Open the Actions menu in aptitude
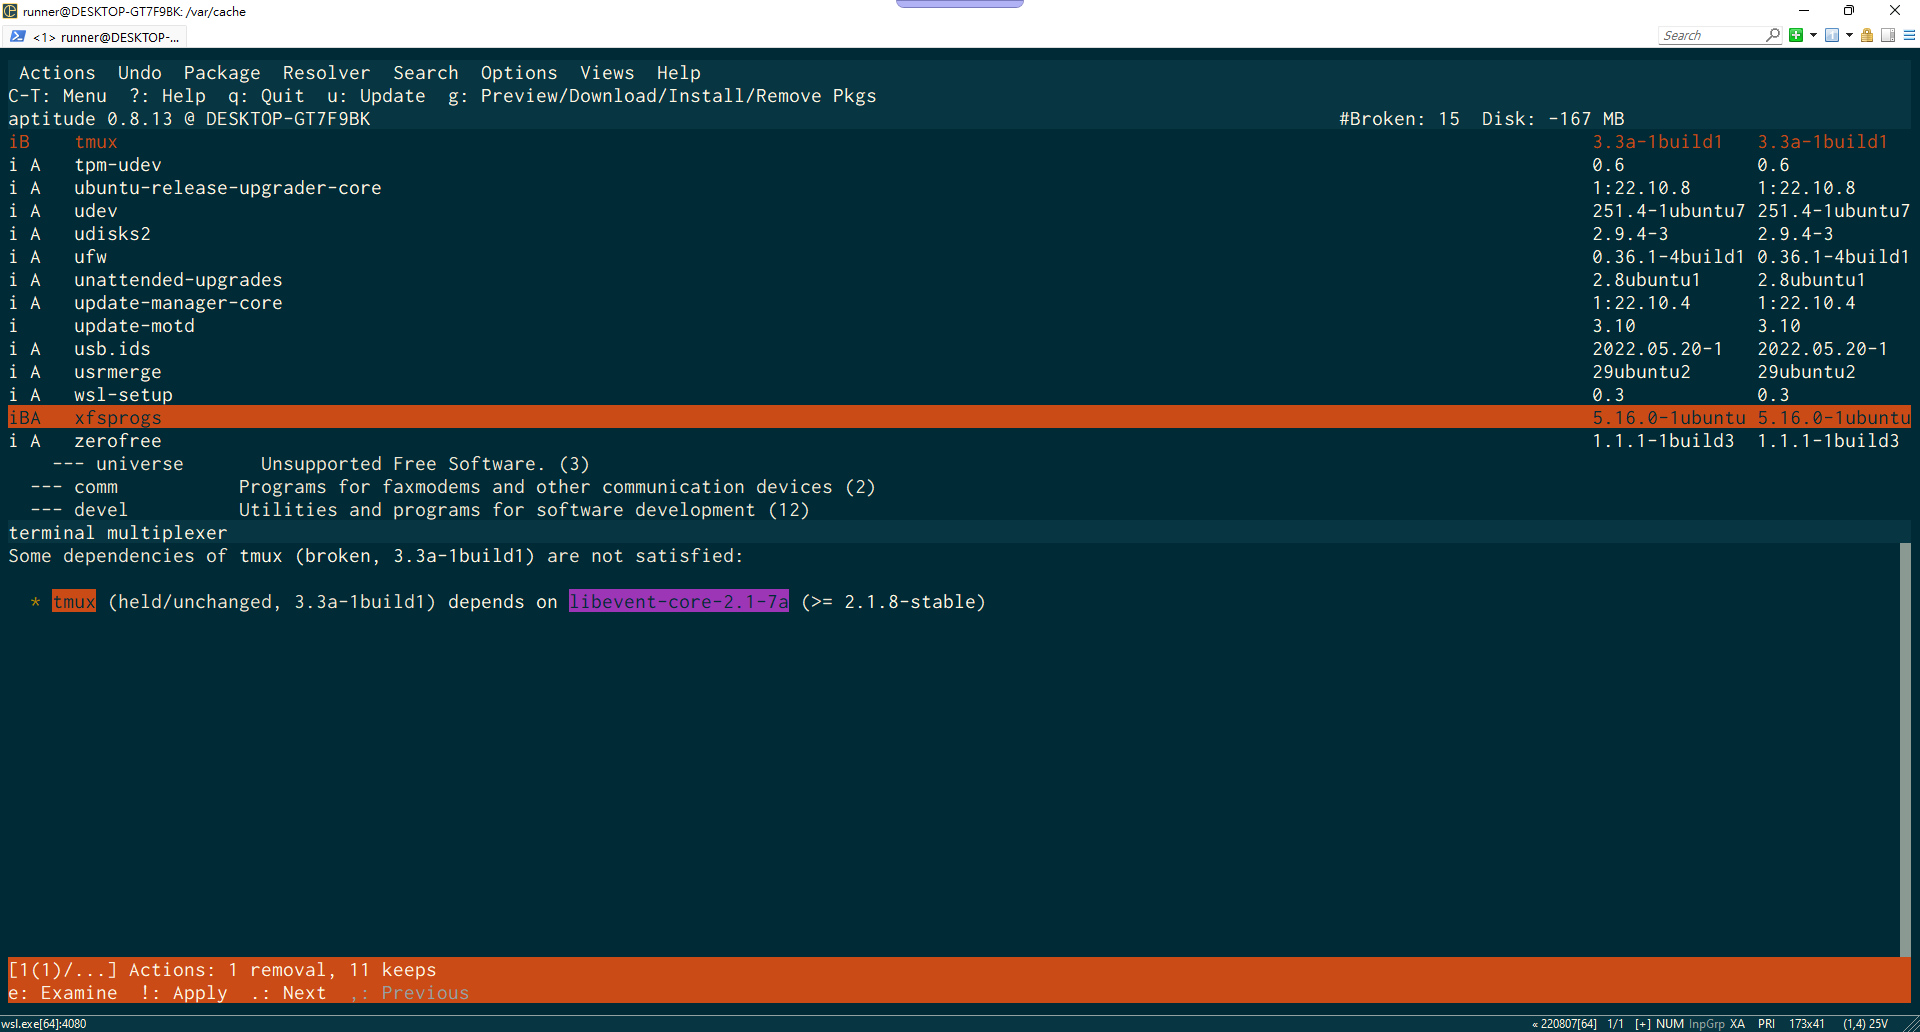The image size is (1920, 1032). click(57, 72)
